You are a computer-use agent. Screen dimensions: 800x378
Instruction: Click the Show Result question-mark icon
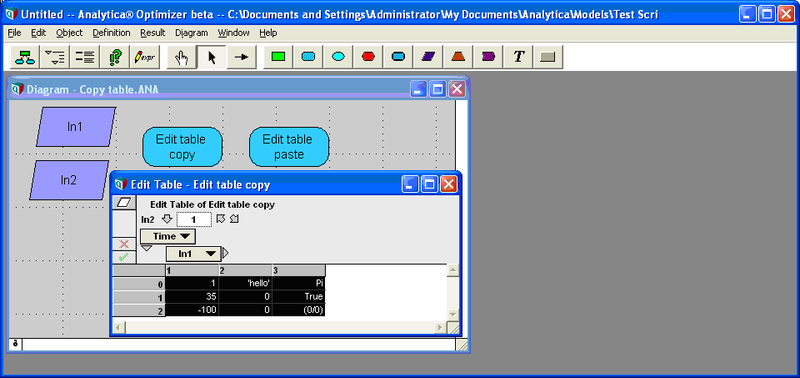(x=114, y=57)
